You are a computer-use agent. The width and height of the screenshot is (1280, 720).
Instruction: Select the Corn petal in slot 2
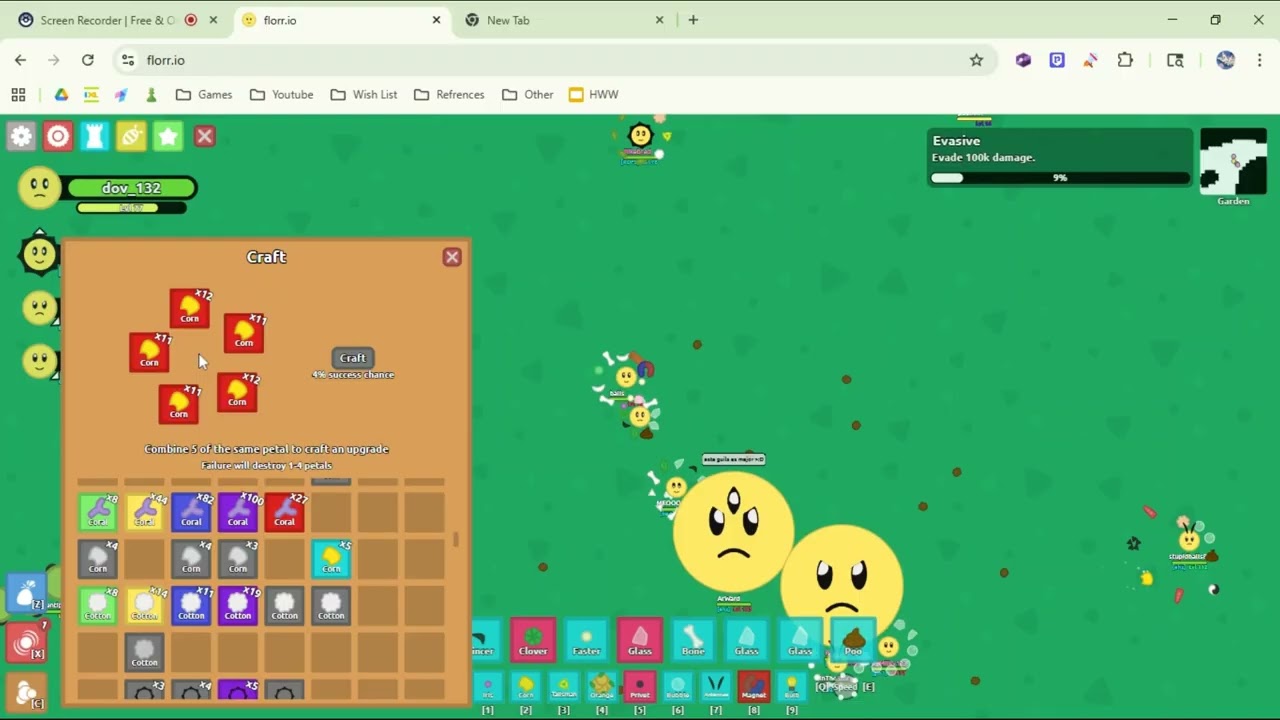click(526, 686)
